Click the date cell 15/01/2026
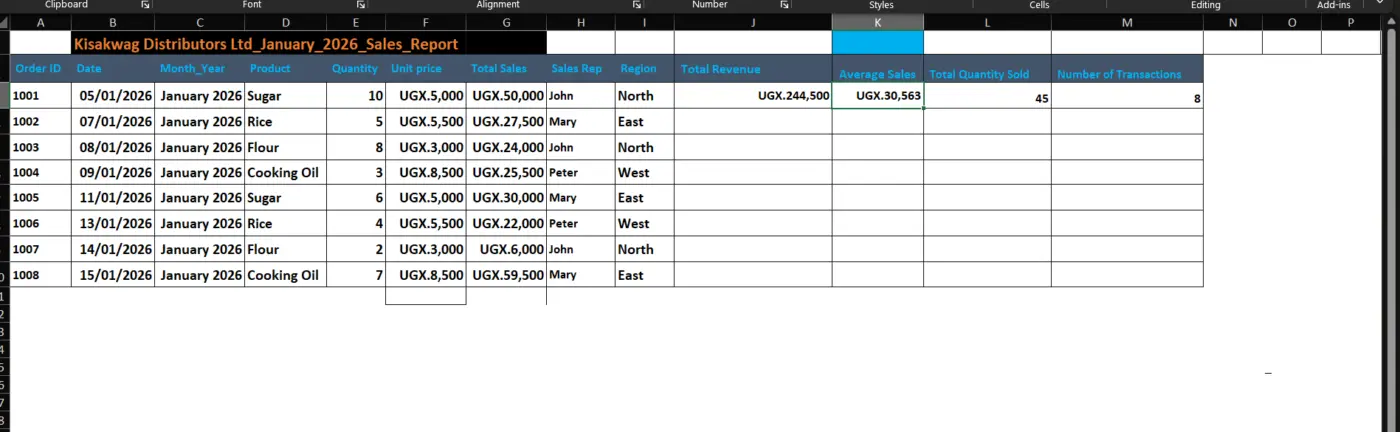1400x432 pixels. [112, 274]
